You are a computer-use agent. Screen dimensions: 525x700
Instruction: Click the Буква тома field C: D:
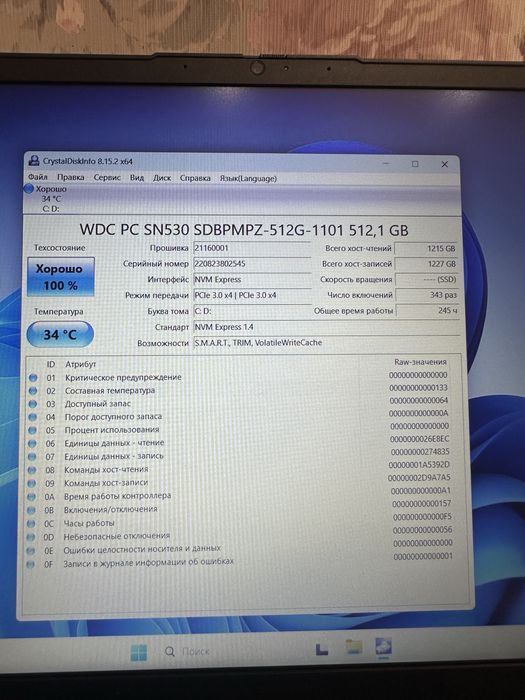point(252,311)
